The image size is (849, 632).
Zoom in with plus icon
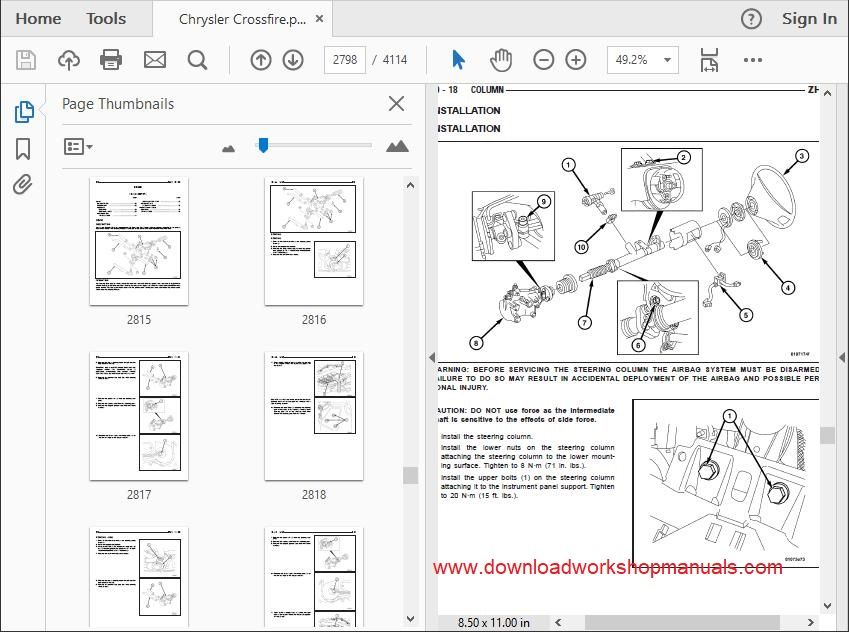pos(576,60)
